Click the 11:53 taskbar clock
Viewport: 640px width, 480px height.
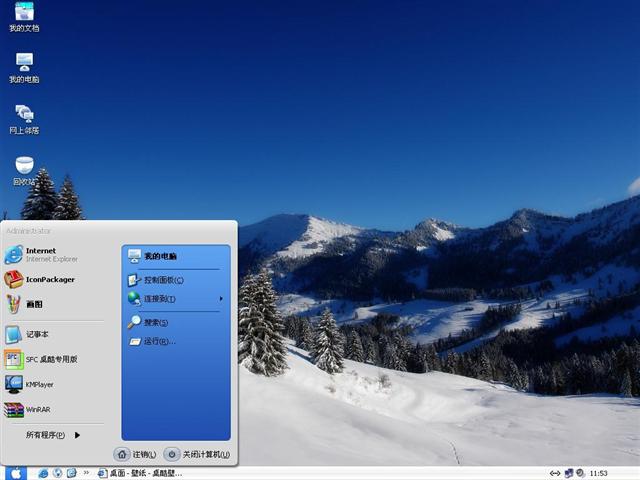tap(598, 473)
